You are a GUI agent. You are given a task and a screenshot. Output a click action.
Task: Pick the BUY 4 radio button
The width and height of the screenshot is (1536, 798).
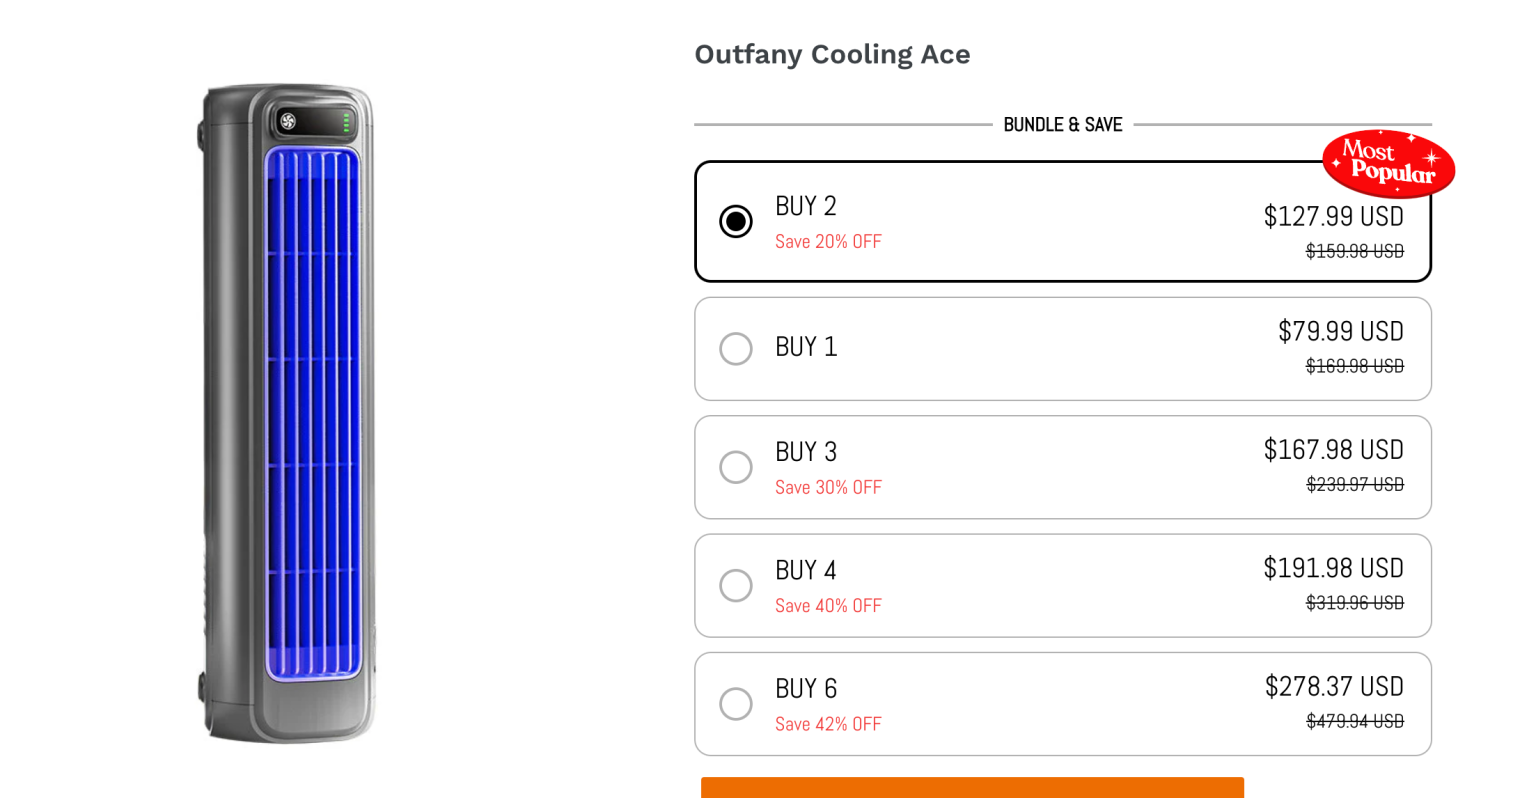[736, 585]
